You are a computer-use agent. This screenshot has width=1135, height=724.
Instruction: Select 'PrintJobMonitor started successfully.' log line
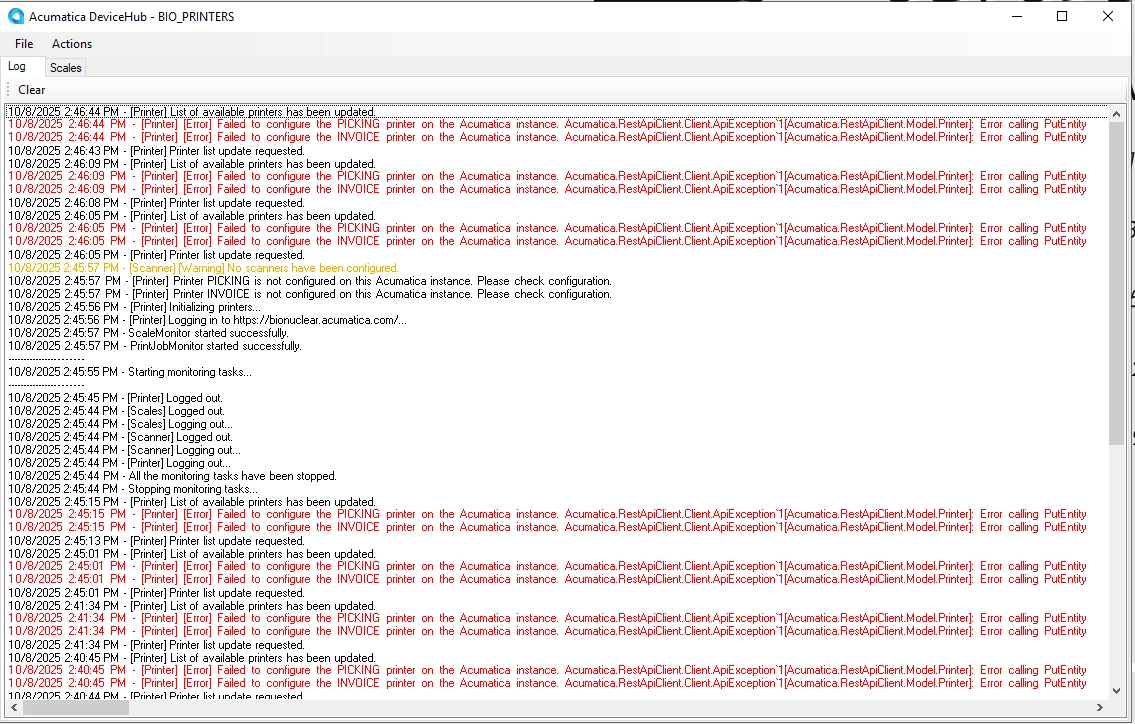click(x=154, y=346)
